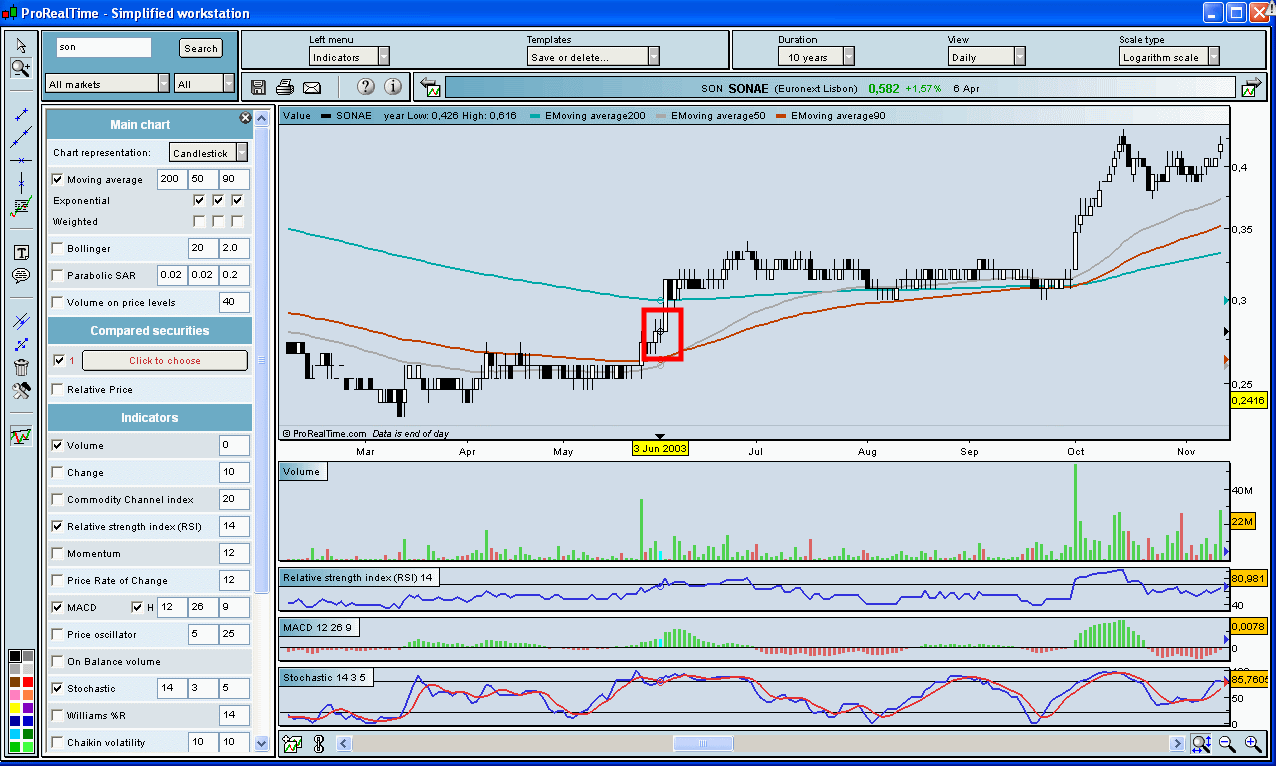
Task: Go to previous chart with left arrow icon
Action: pyautogui.click(x=429, y=88)
